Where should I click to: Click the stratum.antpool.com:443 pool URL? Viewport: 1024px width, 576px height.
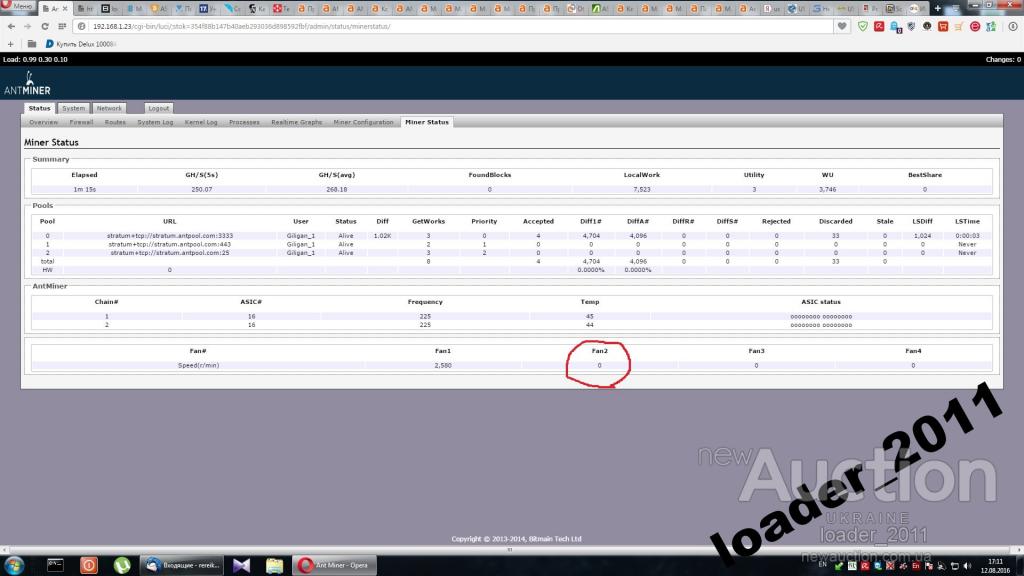[x=170, y=244]
